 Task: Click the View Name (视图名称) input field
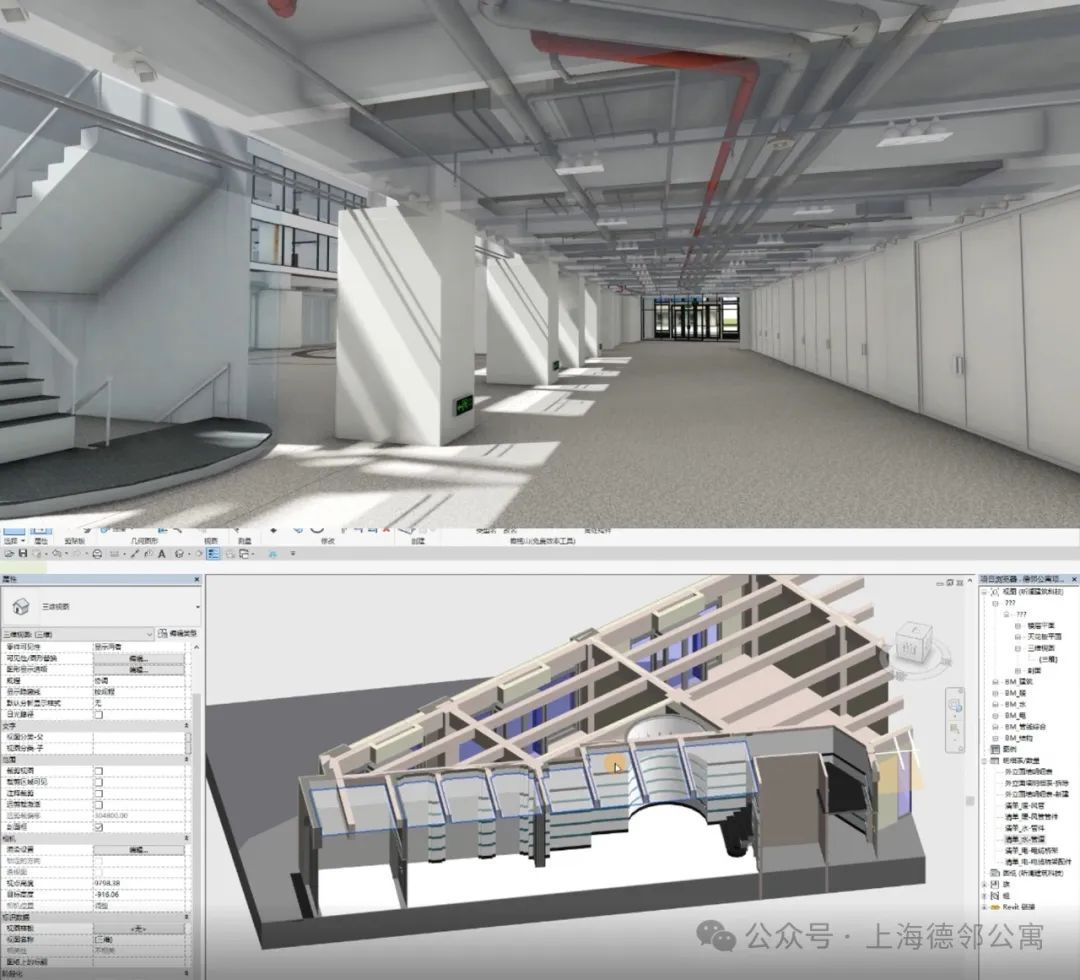(x=138, y=939)
